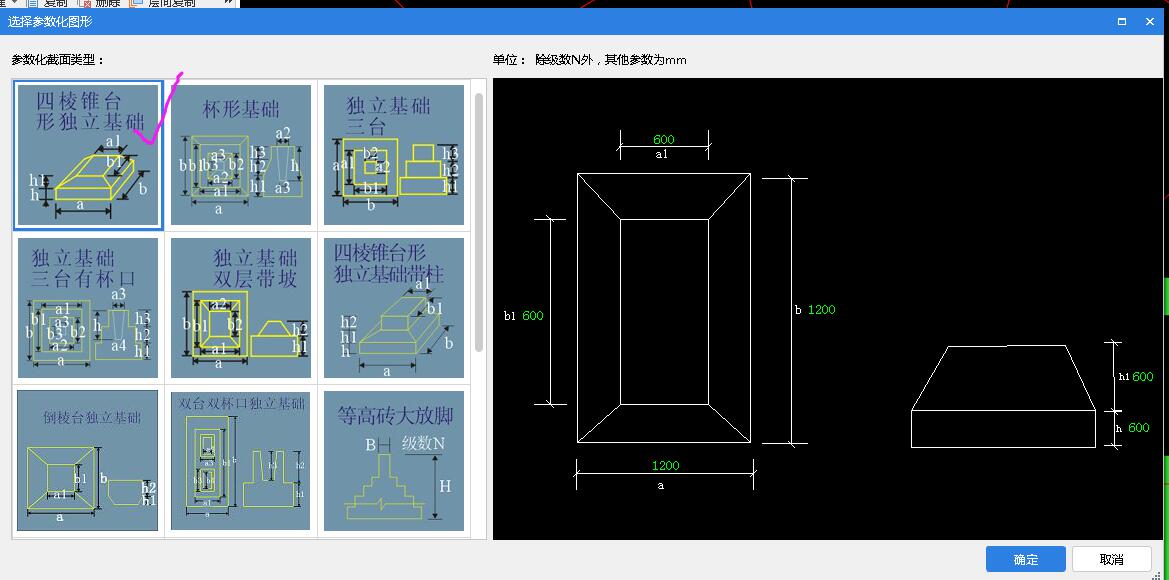Select the 四棱锥台形独立基础 thumbnail
1169x580 pixels.
tap(88, 154)
